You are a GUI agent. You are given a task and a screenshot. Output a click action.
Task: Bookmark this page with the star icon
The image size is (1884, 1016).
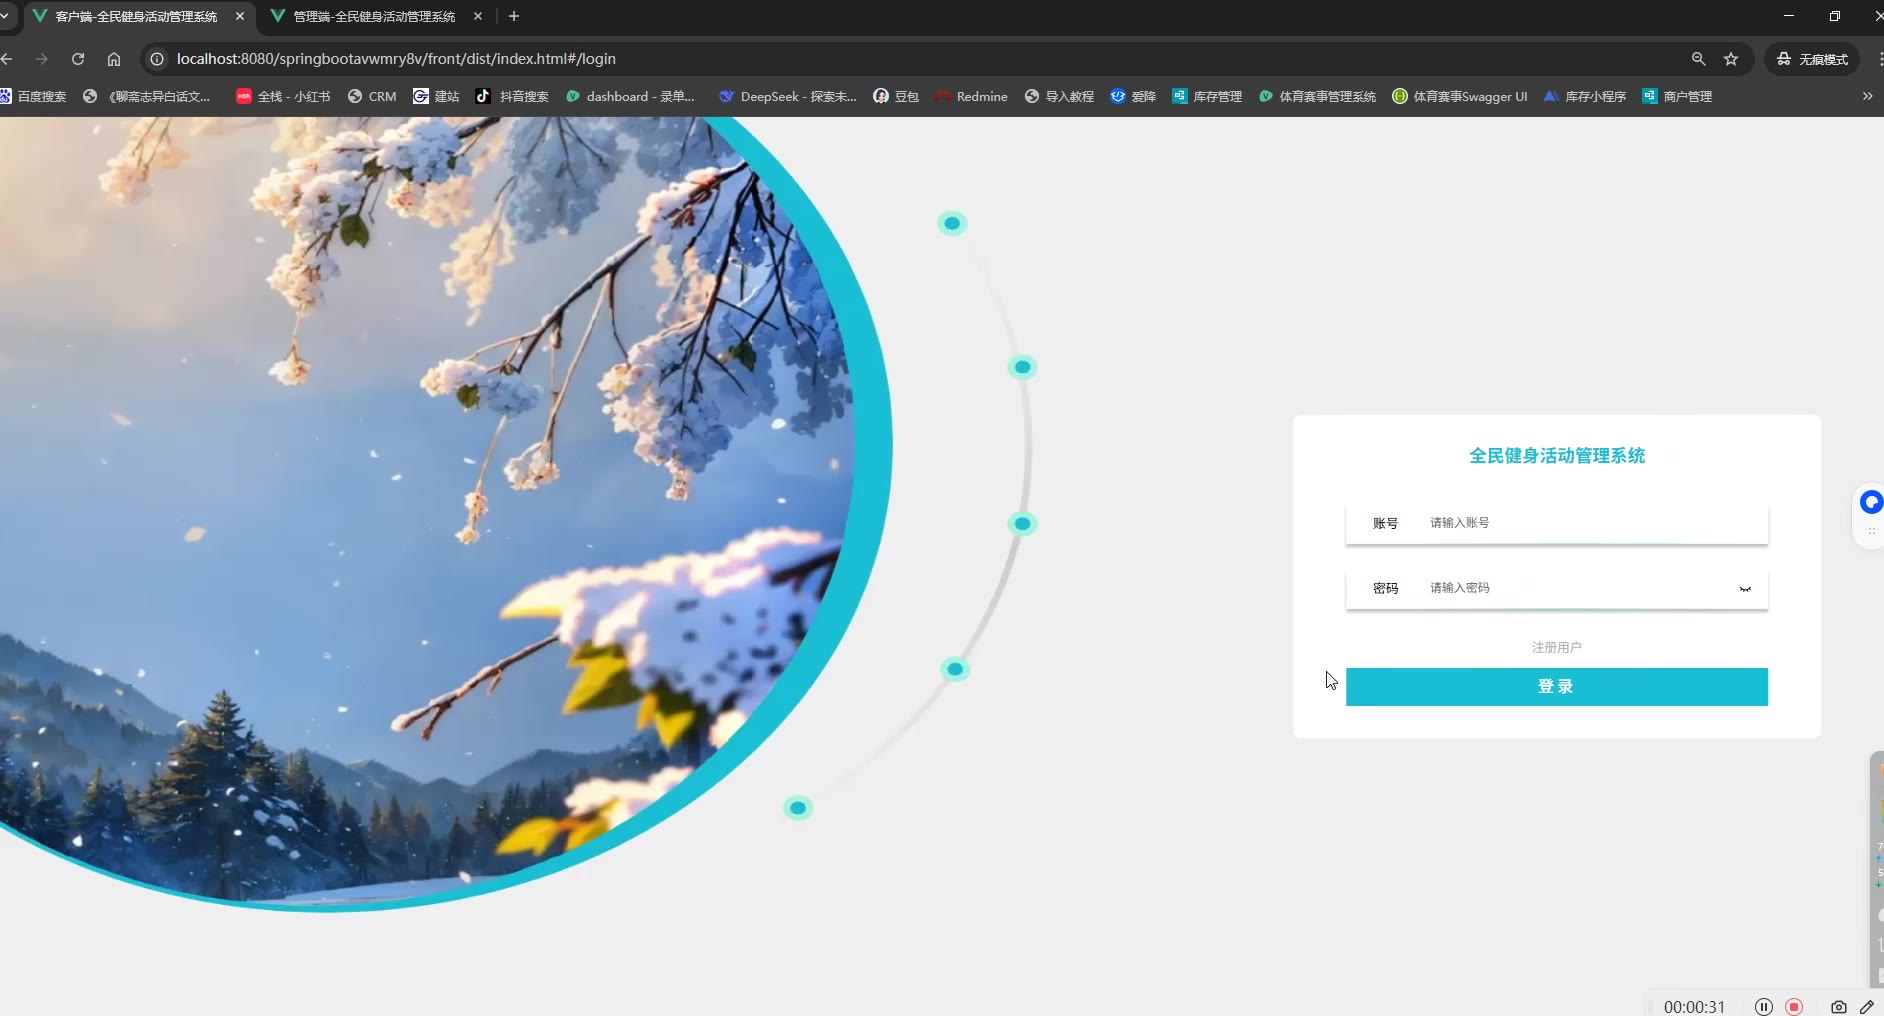click(x=1731, y=59)
